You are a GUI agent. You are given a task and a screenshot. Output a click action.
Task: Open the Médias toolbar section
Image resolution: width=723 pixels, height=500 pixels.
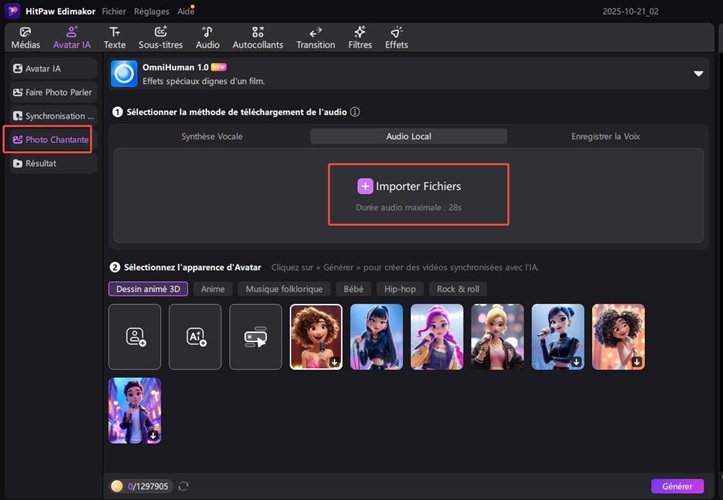click(x=27, y=38)
